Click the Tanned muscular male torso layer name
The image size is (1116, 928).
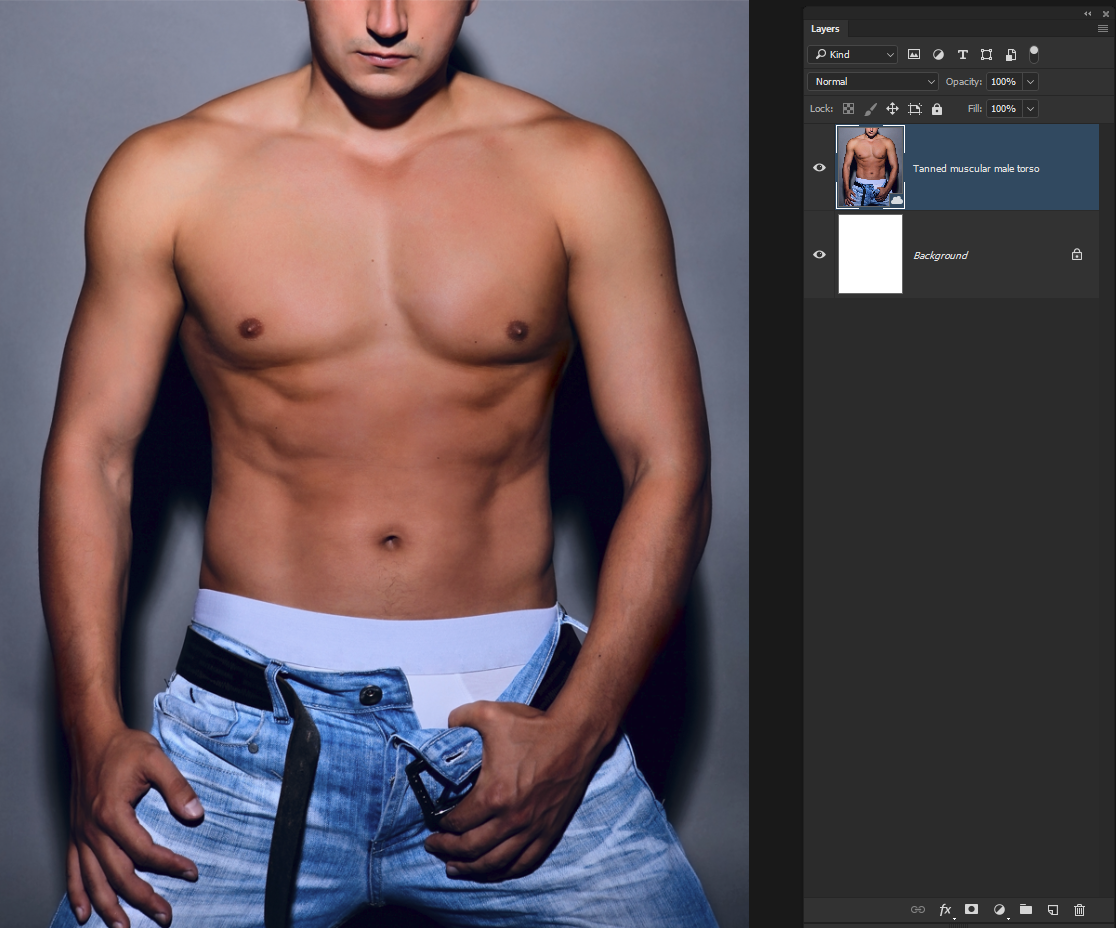(x=976, y=169)
